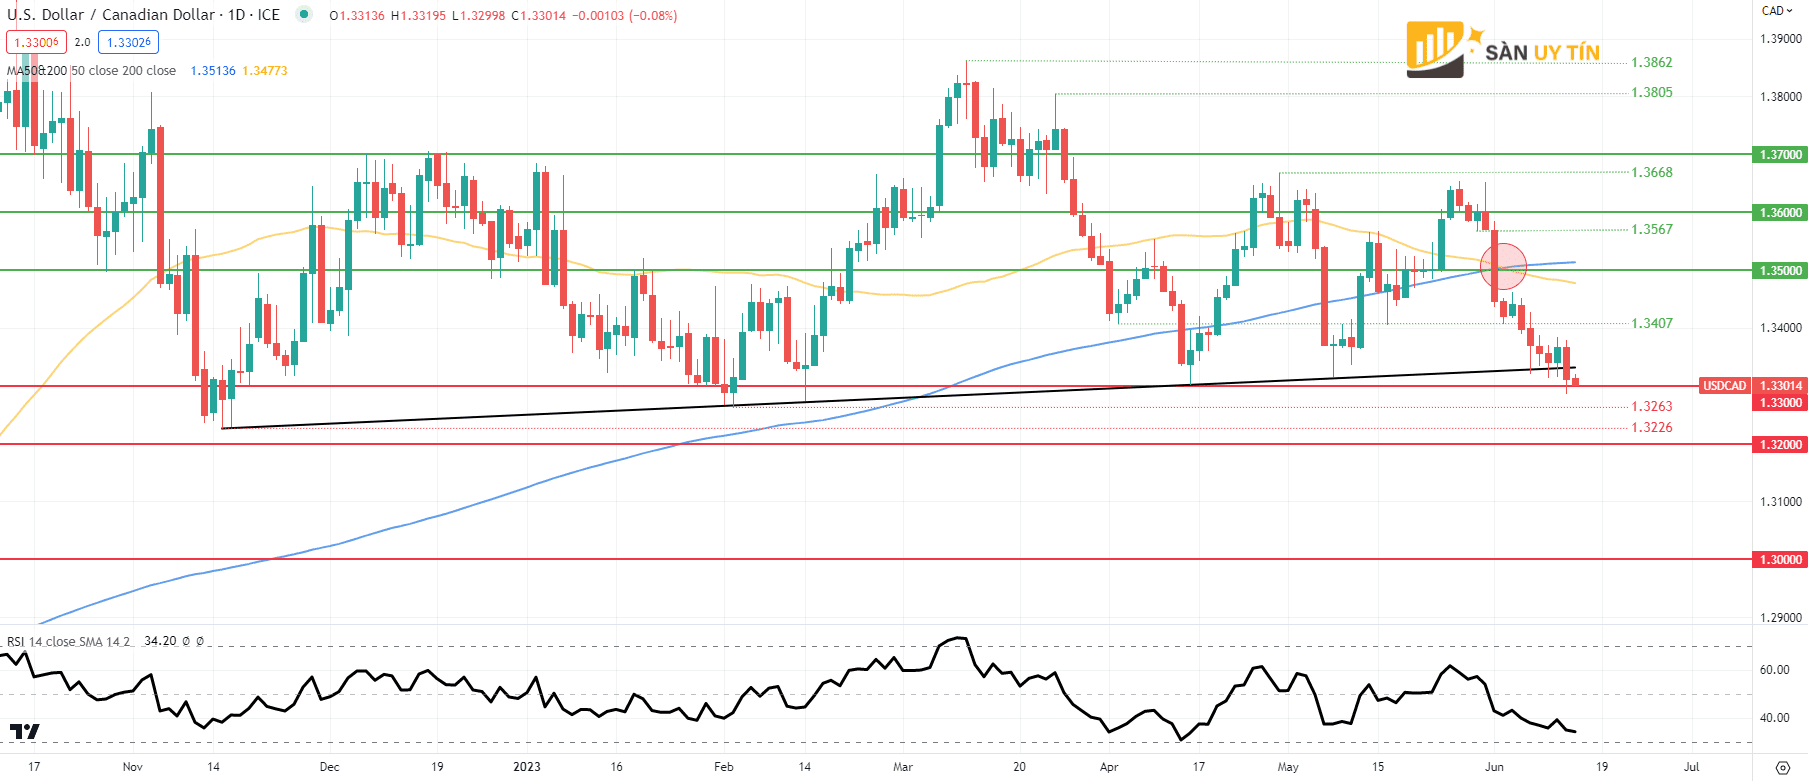This screenshot has height=781, width=1808.
Task: Click the Mar label on time axis
Action: pos(903,767)
